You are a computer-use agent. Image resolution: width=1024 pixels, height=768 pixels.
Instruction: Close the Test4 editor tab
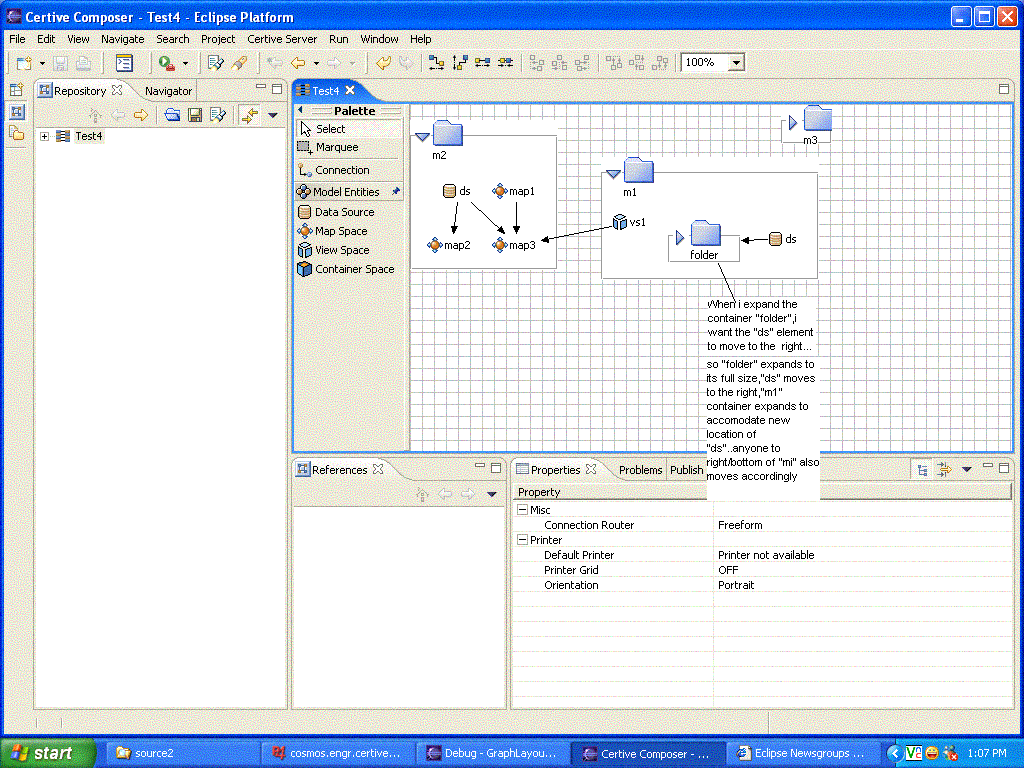point(350,90)
